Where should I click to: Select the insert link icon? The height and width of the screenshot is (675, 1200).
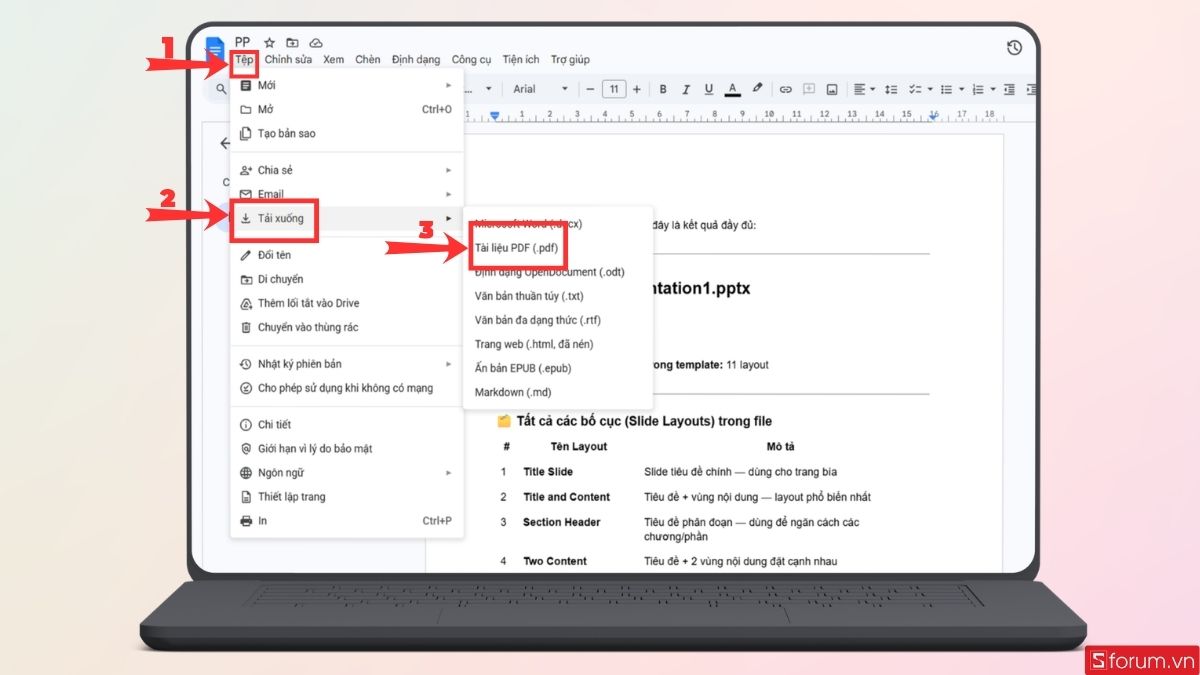[784, 88]
